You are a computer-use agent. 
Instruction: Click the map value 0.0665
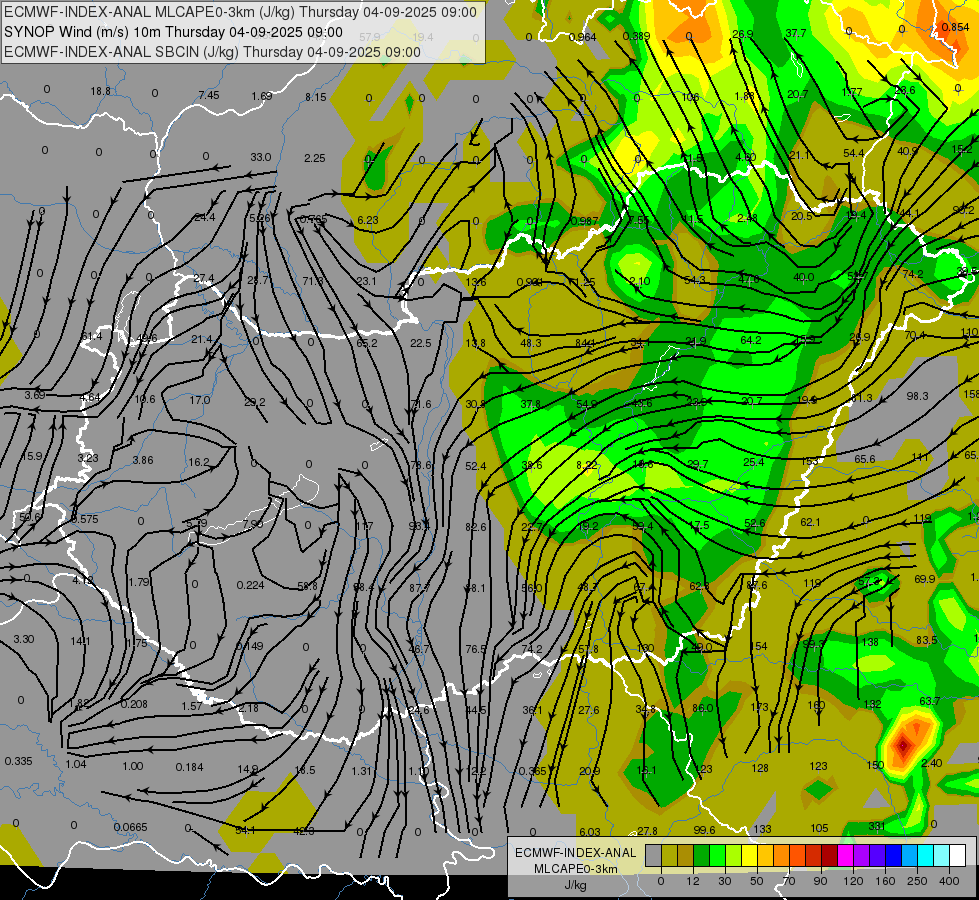(130, 828)
